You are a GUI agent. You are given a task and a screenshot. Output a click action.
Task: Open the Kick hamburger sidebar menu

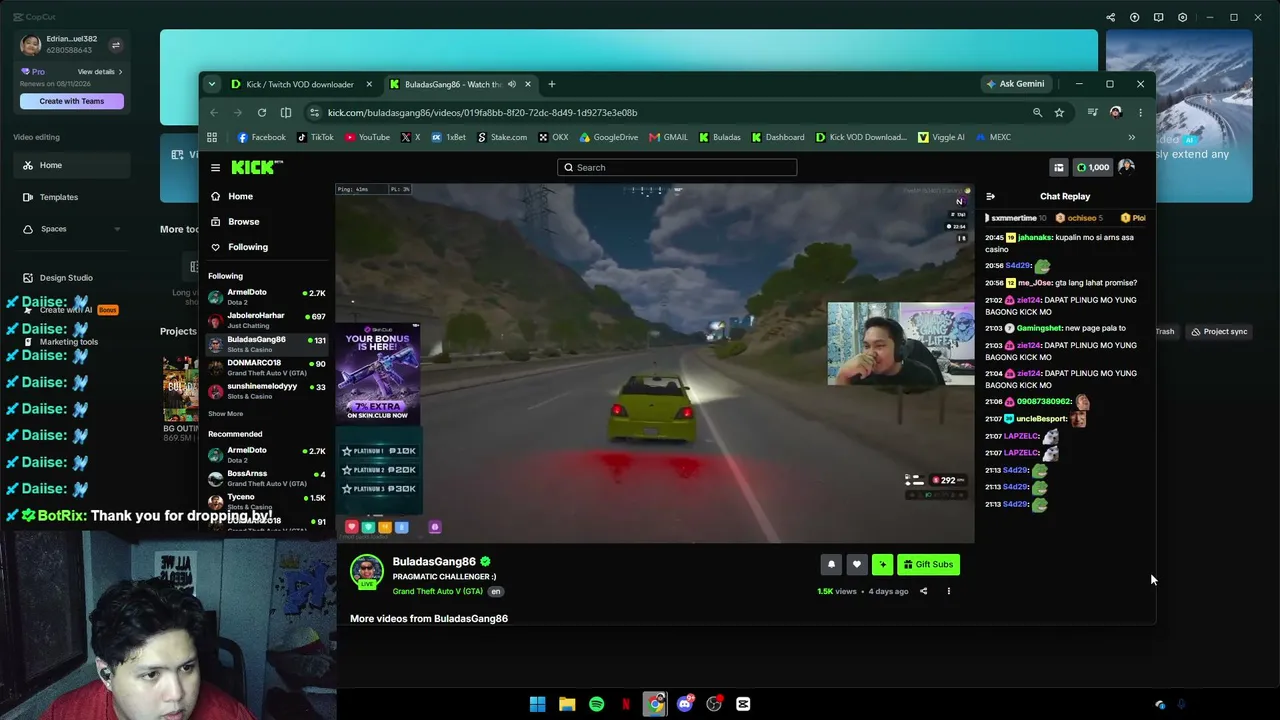coord(215,168)
